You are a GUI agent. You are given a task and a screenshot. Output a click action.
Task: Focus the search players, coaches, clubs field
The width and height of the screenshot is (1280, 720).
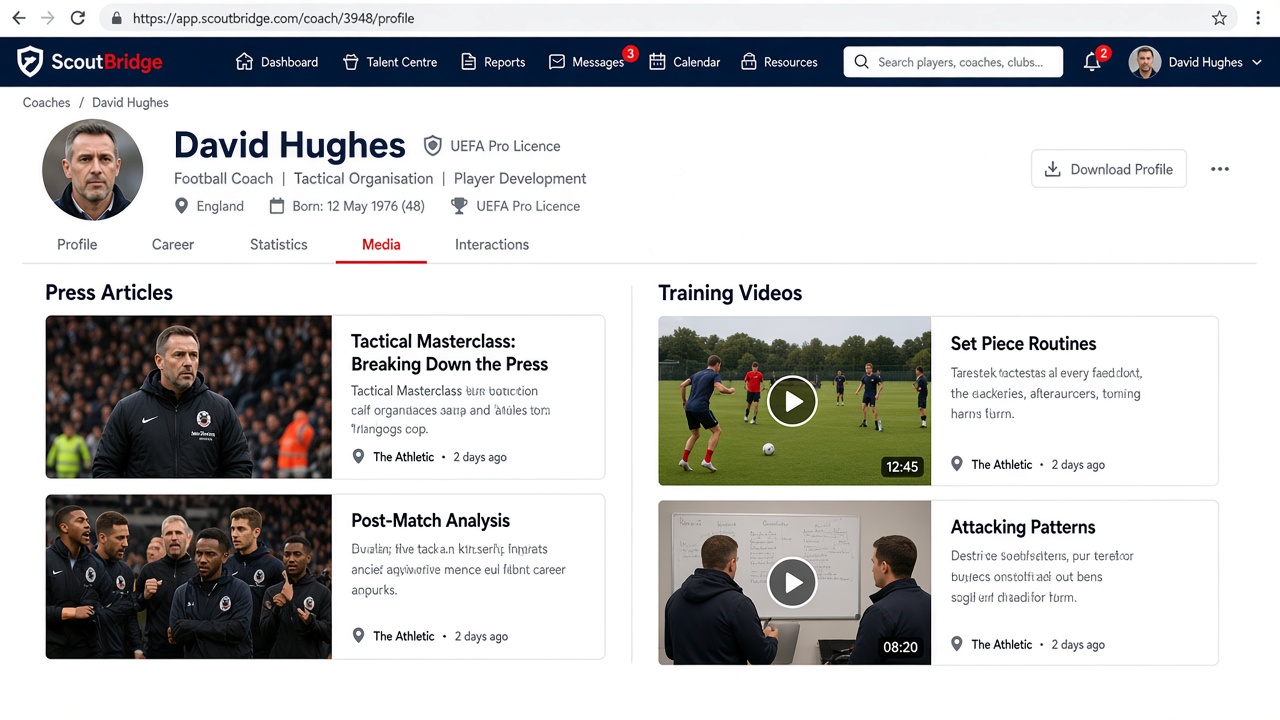953,62
